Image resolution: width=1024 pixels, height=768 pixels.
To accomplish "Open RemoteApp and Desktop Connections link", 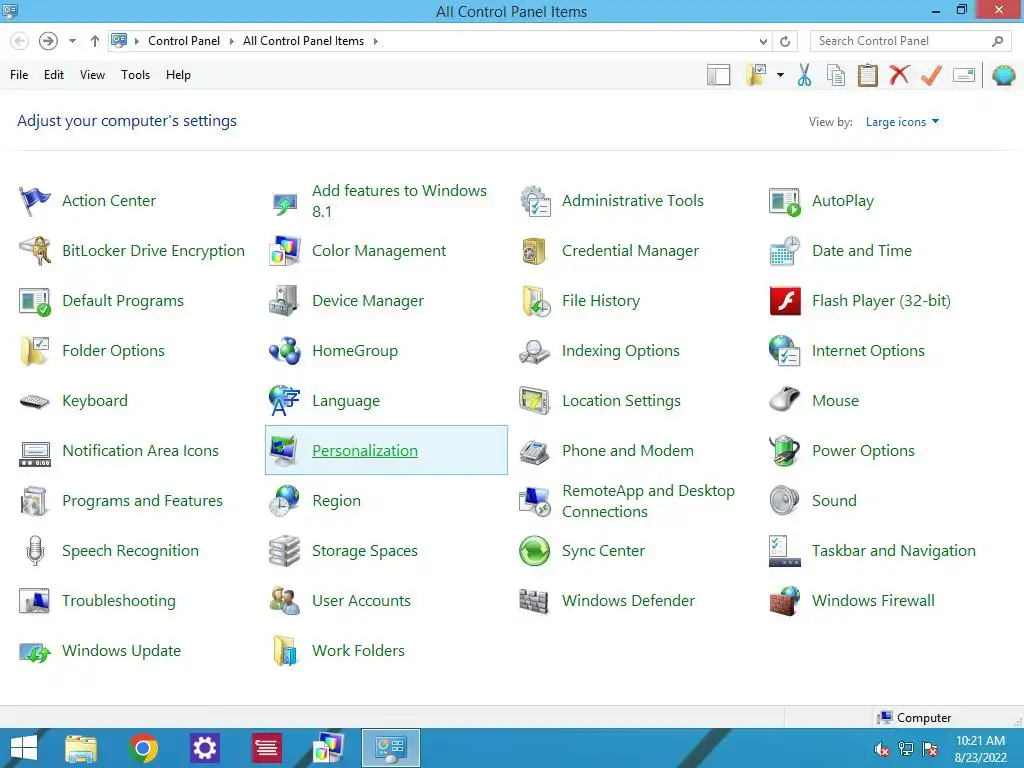I will click(x=648, y=501).
